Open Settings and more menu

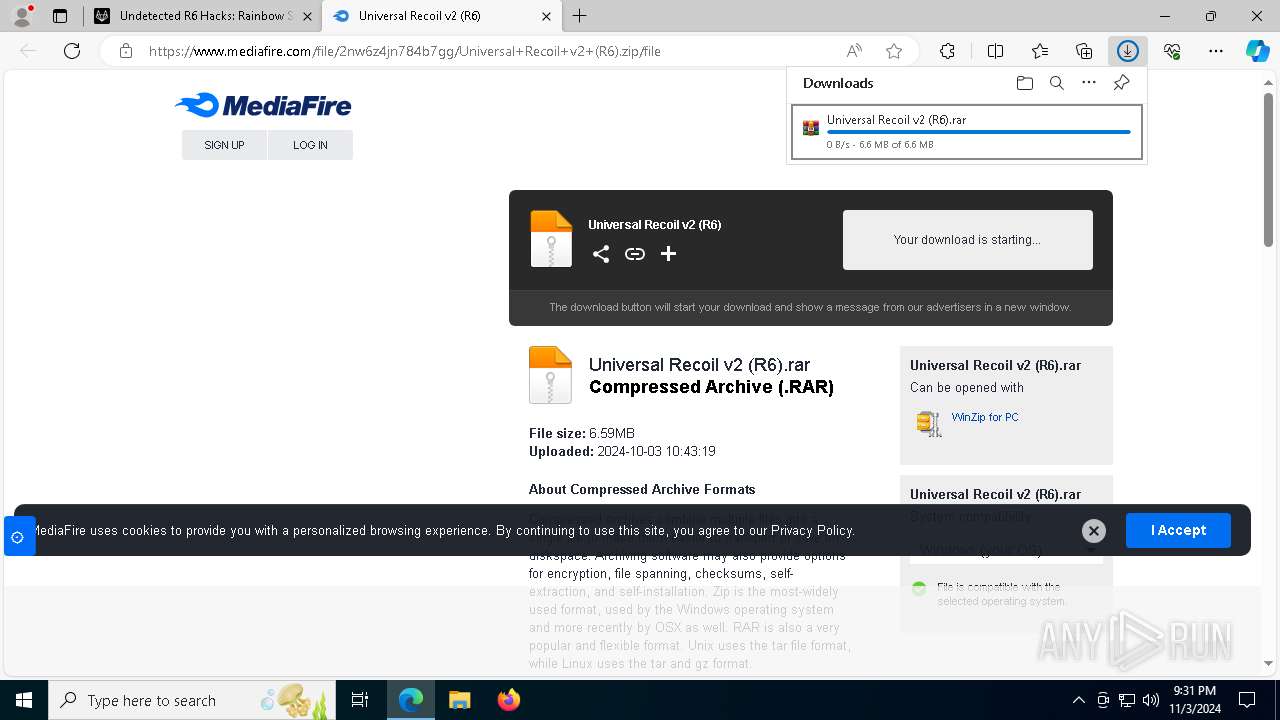tap(1216, 51)
